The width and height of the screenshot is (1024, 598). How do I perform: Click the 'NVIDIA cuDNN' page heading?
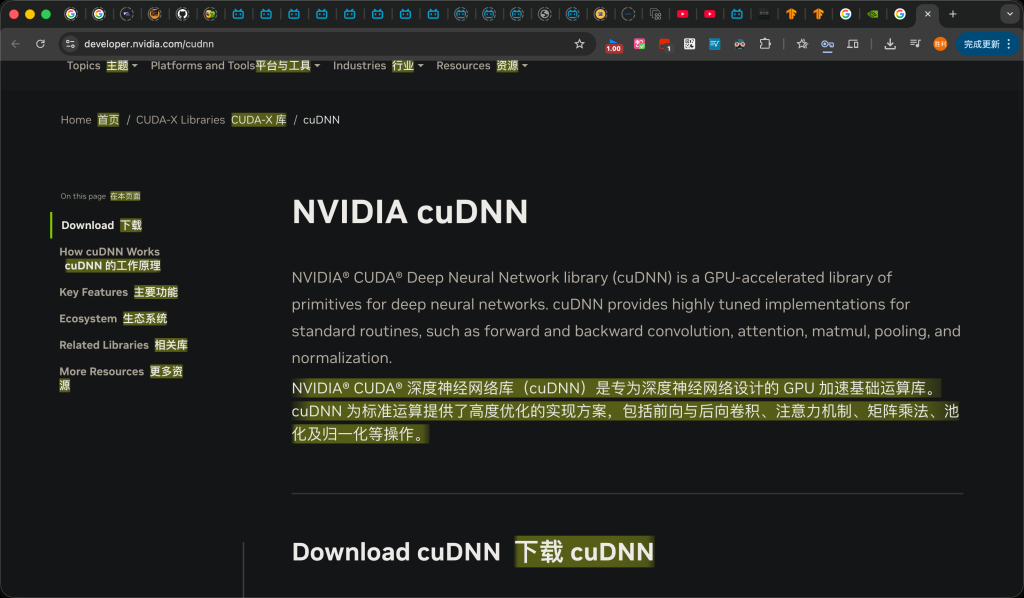point(409,212)
